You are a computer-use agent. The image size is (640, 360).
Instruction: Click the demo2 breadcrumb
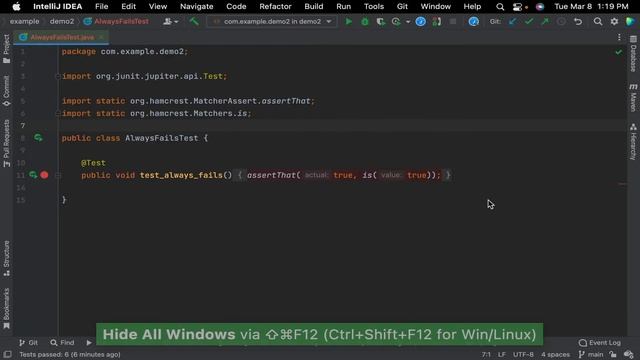click(62, 21)
